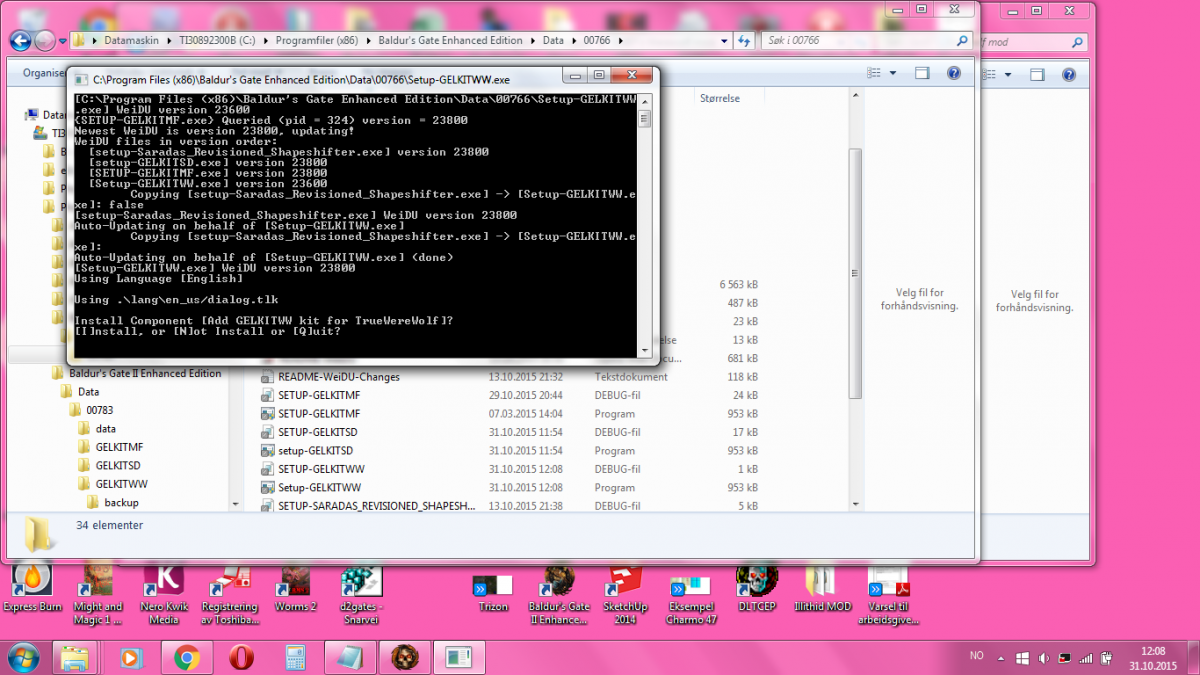Image resolution: width=1200 pixels, height=675 pixels.
Task: Click the Datamaskin breadcrumb
Action: [131, 41]
